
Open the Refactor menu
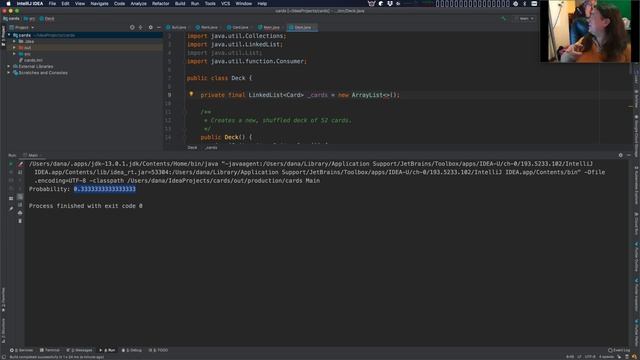coord(160,4)
